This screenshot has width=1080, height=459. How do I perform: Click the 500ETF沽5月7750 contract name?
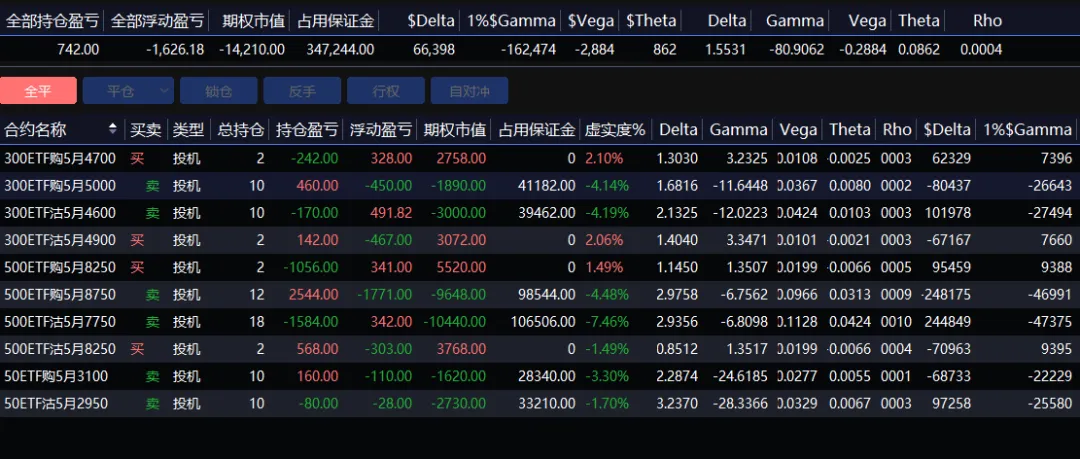coord(60,322)
